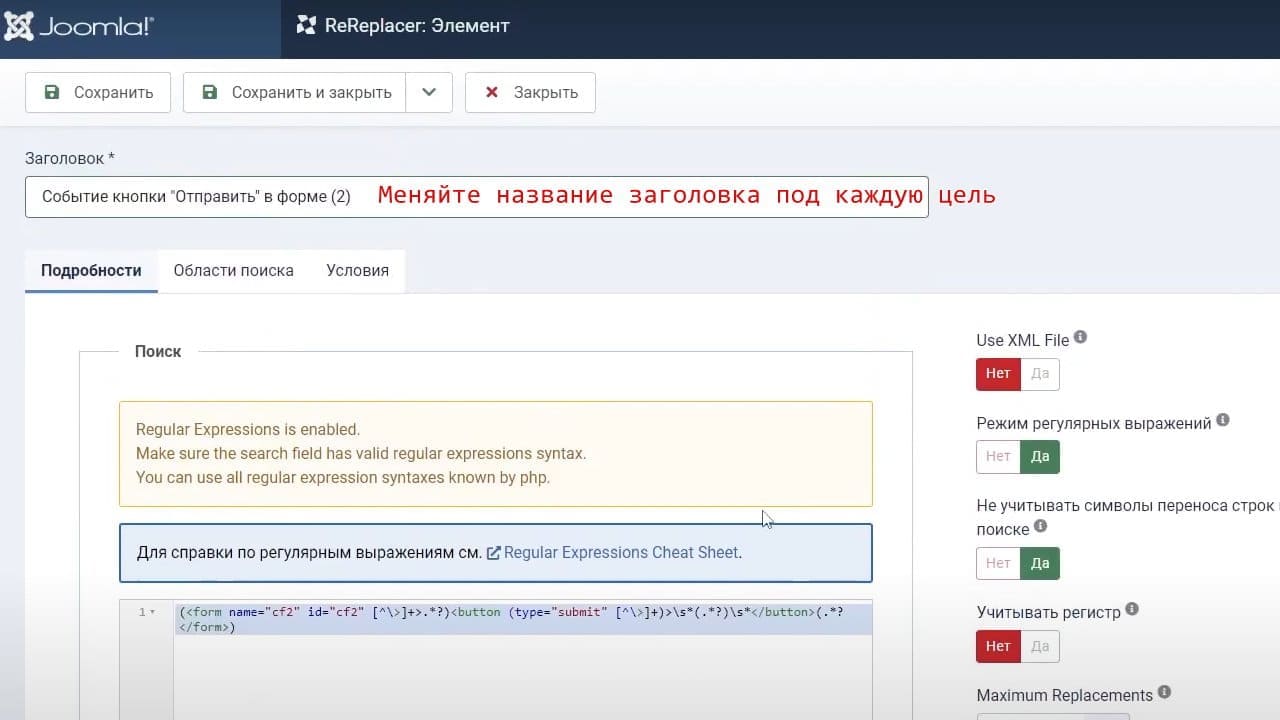The image size is (1280, 720).
Task: Save item with Сохранить button
Action: coord(98,92)
